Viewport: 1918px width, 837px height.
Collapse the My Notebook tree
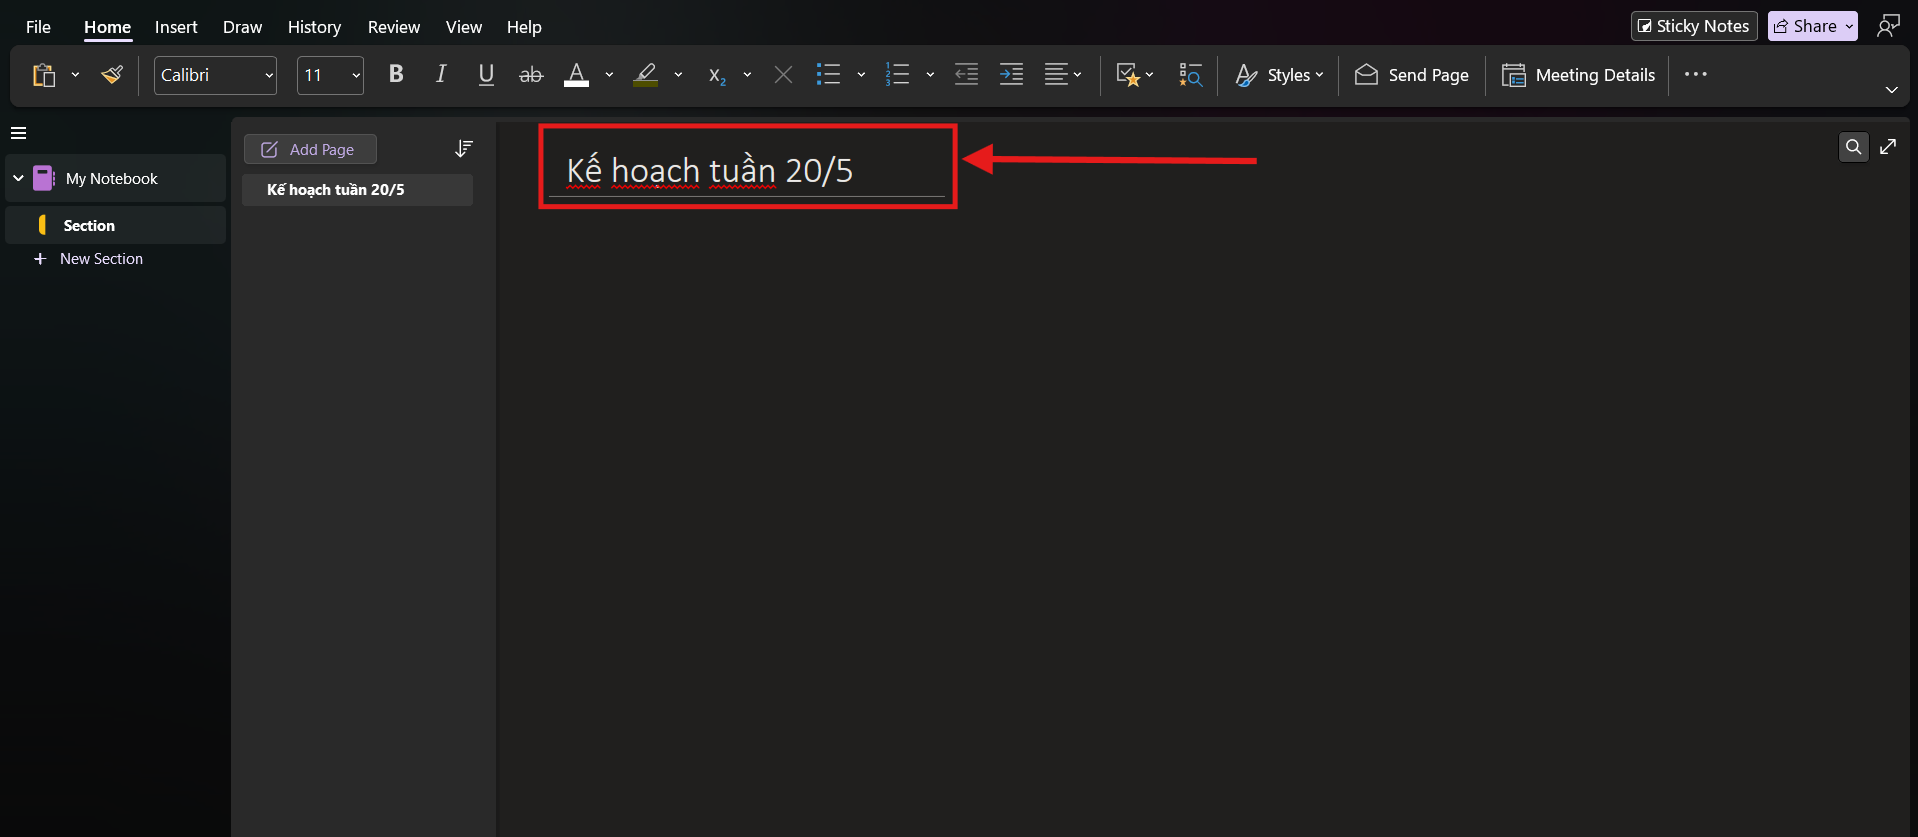coord(18,179)
